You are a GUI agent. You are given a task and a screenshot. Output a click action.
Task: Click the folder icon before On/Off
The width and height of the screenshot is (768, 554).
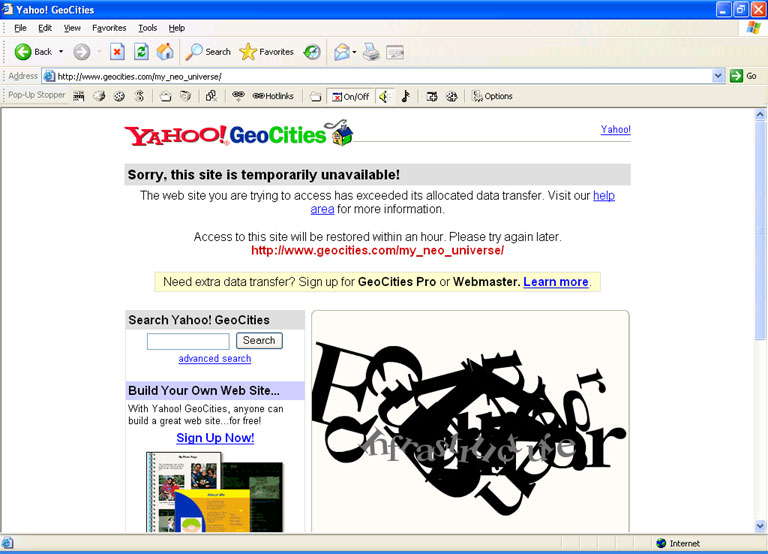316,96
